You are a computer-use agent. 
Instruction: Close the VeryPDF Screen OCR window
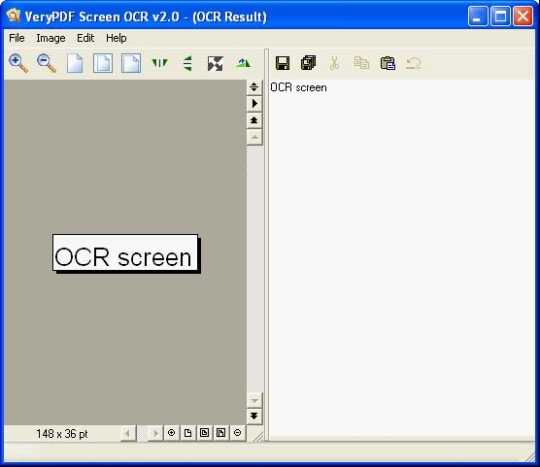pos(523,16)
